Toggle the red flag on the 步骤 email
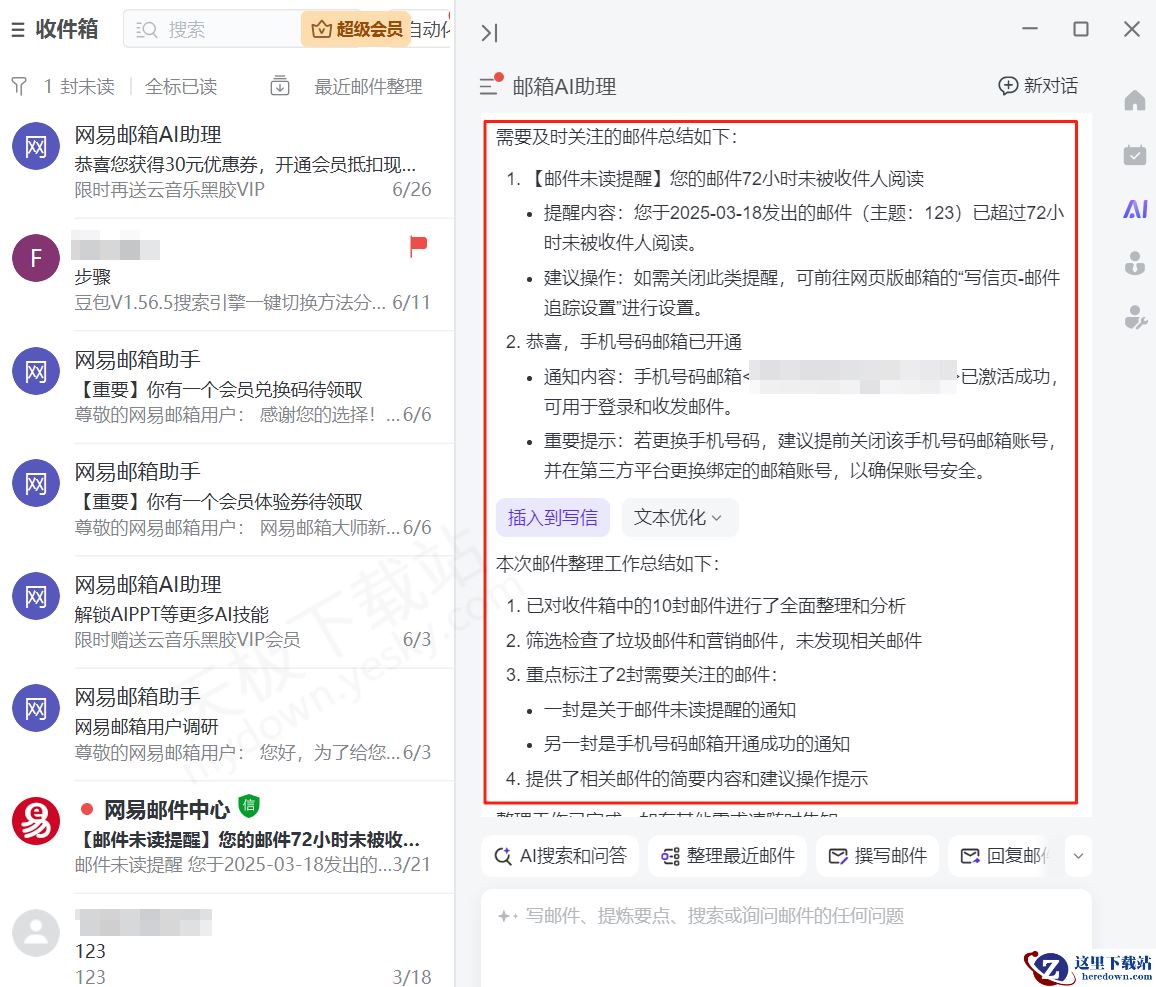The image size is (1156, 987). [419, 245]
